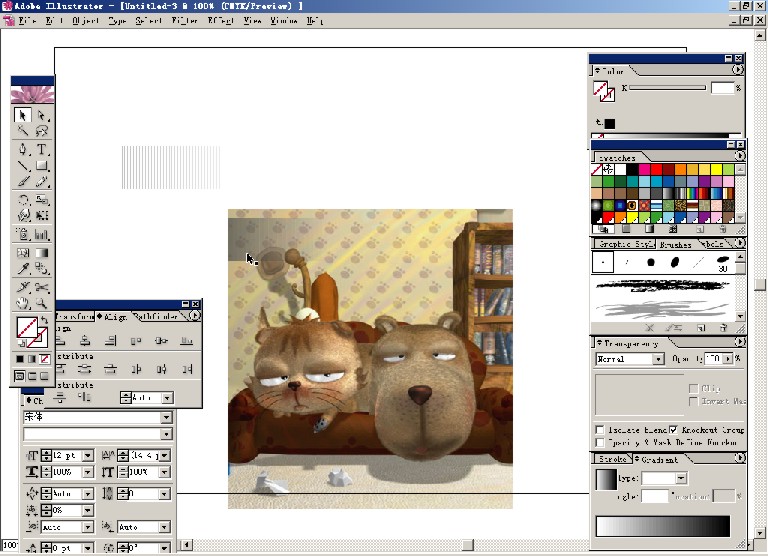Click the gradient Angle input field

[x=655, y=496]
